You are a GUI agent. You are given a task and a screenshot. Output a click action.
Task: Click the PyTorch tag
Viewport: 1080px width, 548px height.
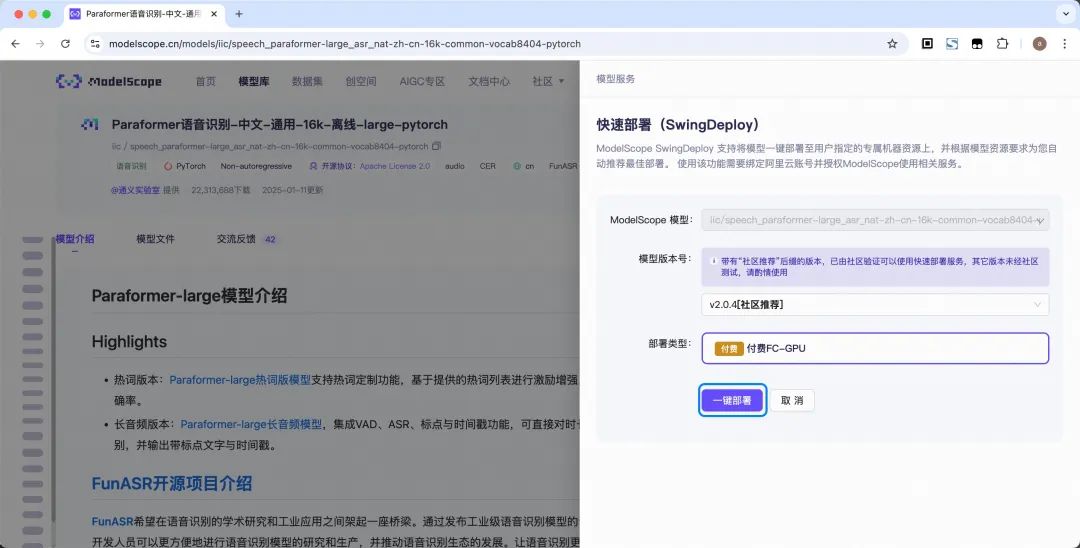185,166
